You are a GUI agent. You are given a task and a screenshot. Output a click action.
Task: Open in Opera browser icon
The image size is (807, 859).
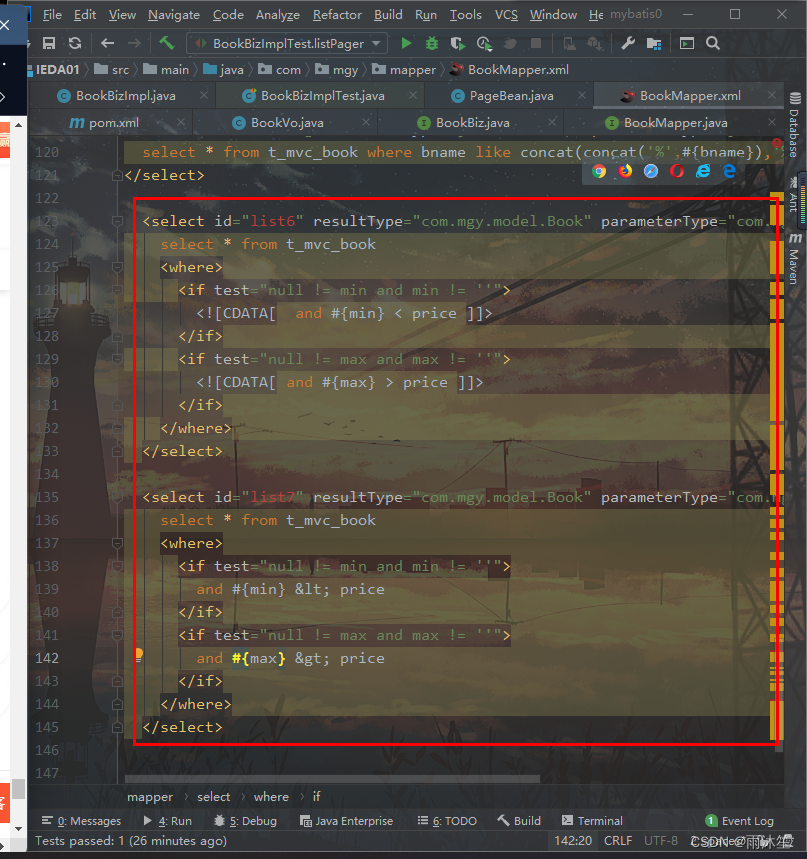(677, 171)
